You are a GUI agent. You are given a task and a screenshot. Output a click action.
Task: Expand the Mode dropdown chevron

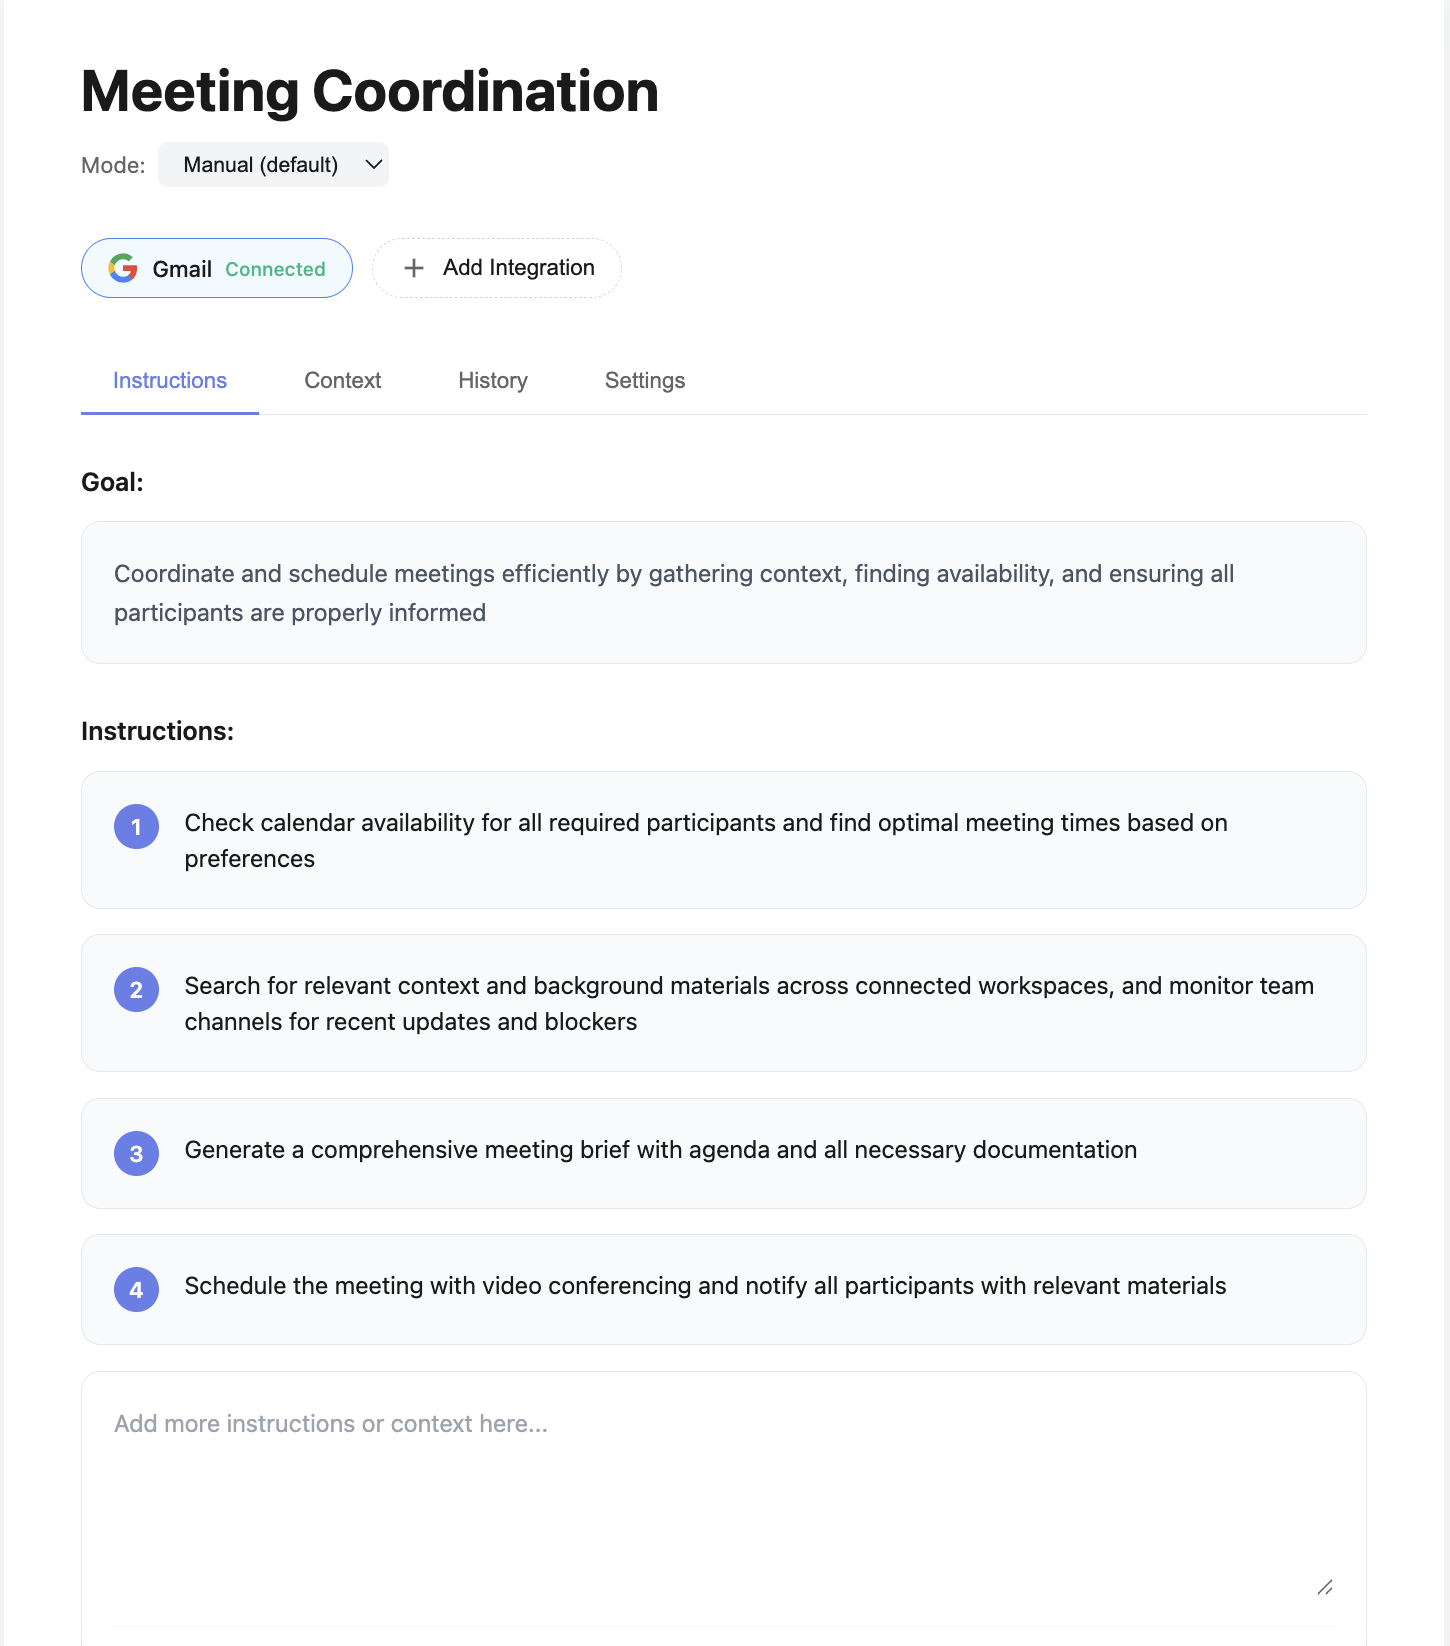(x=374, y=165)
